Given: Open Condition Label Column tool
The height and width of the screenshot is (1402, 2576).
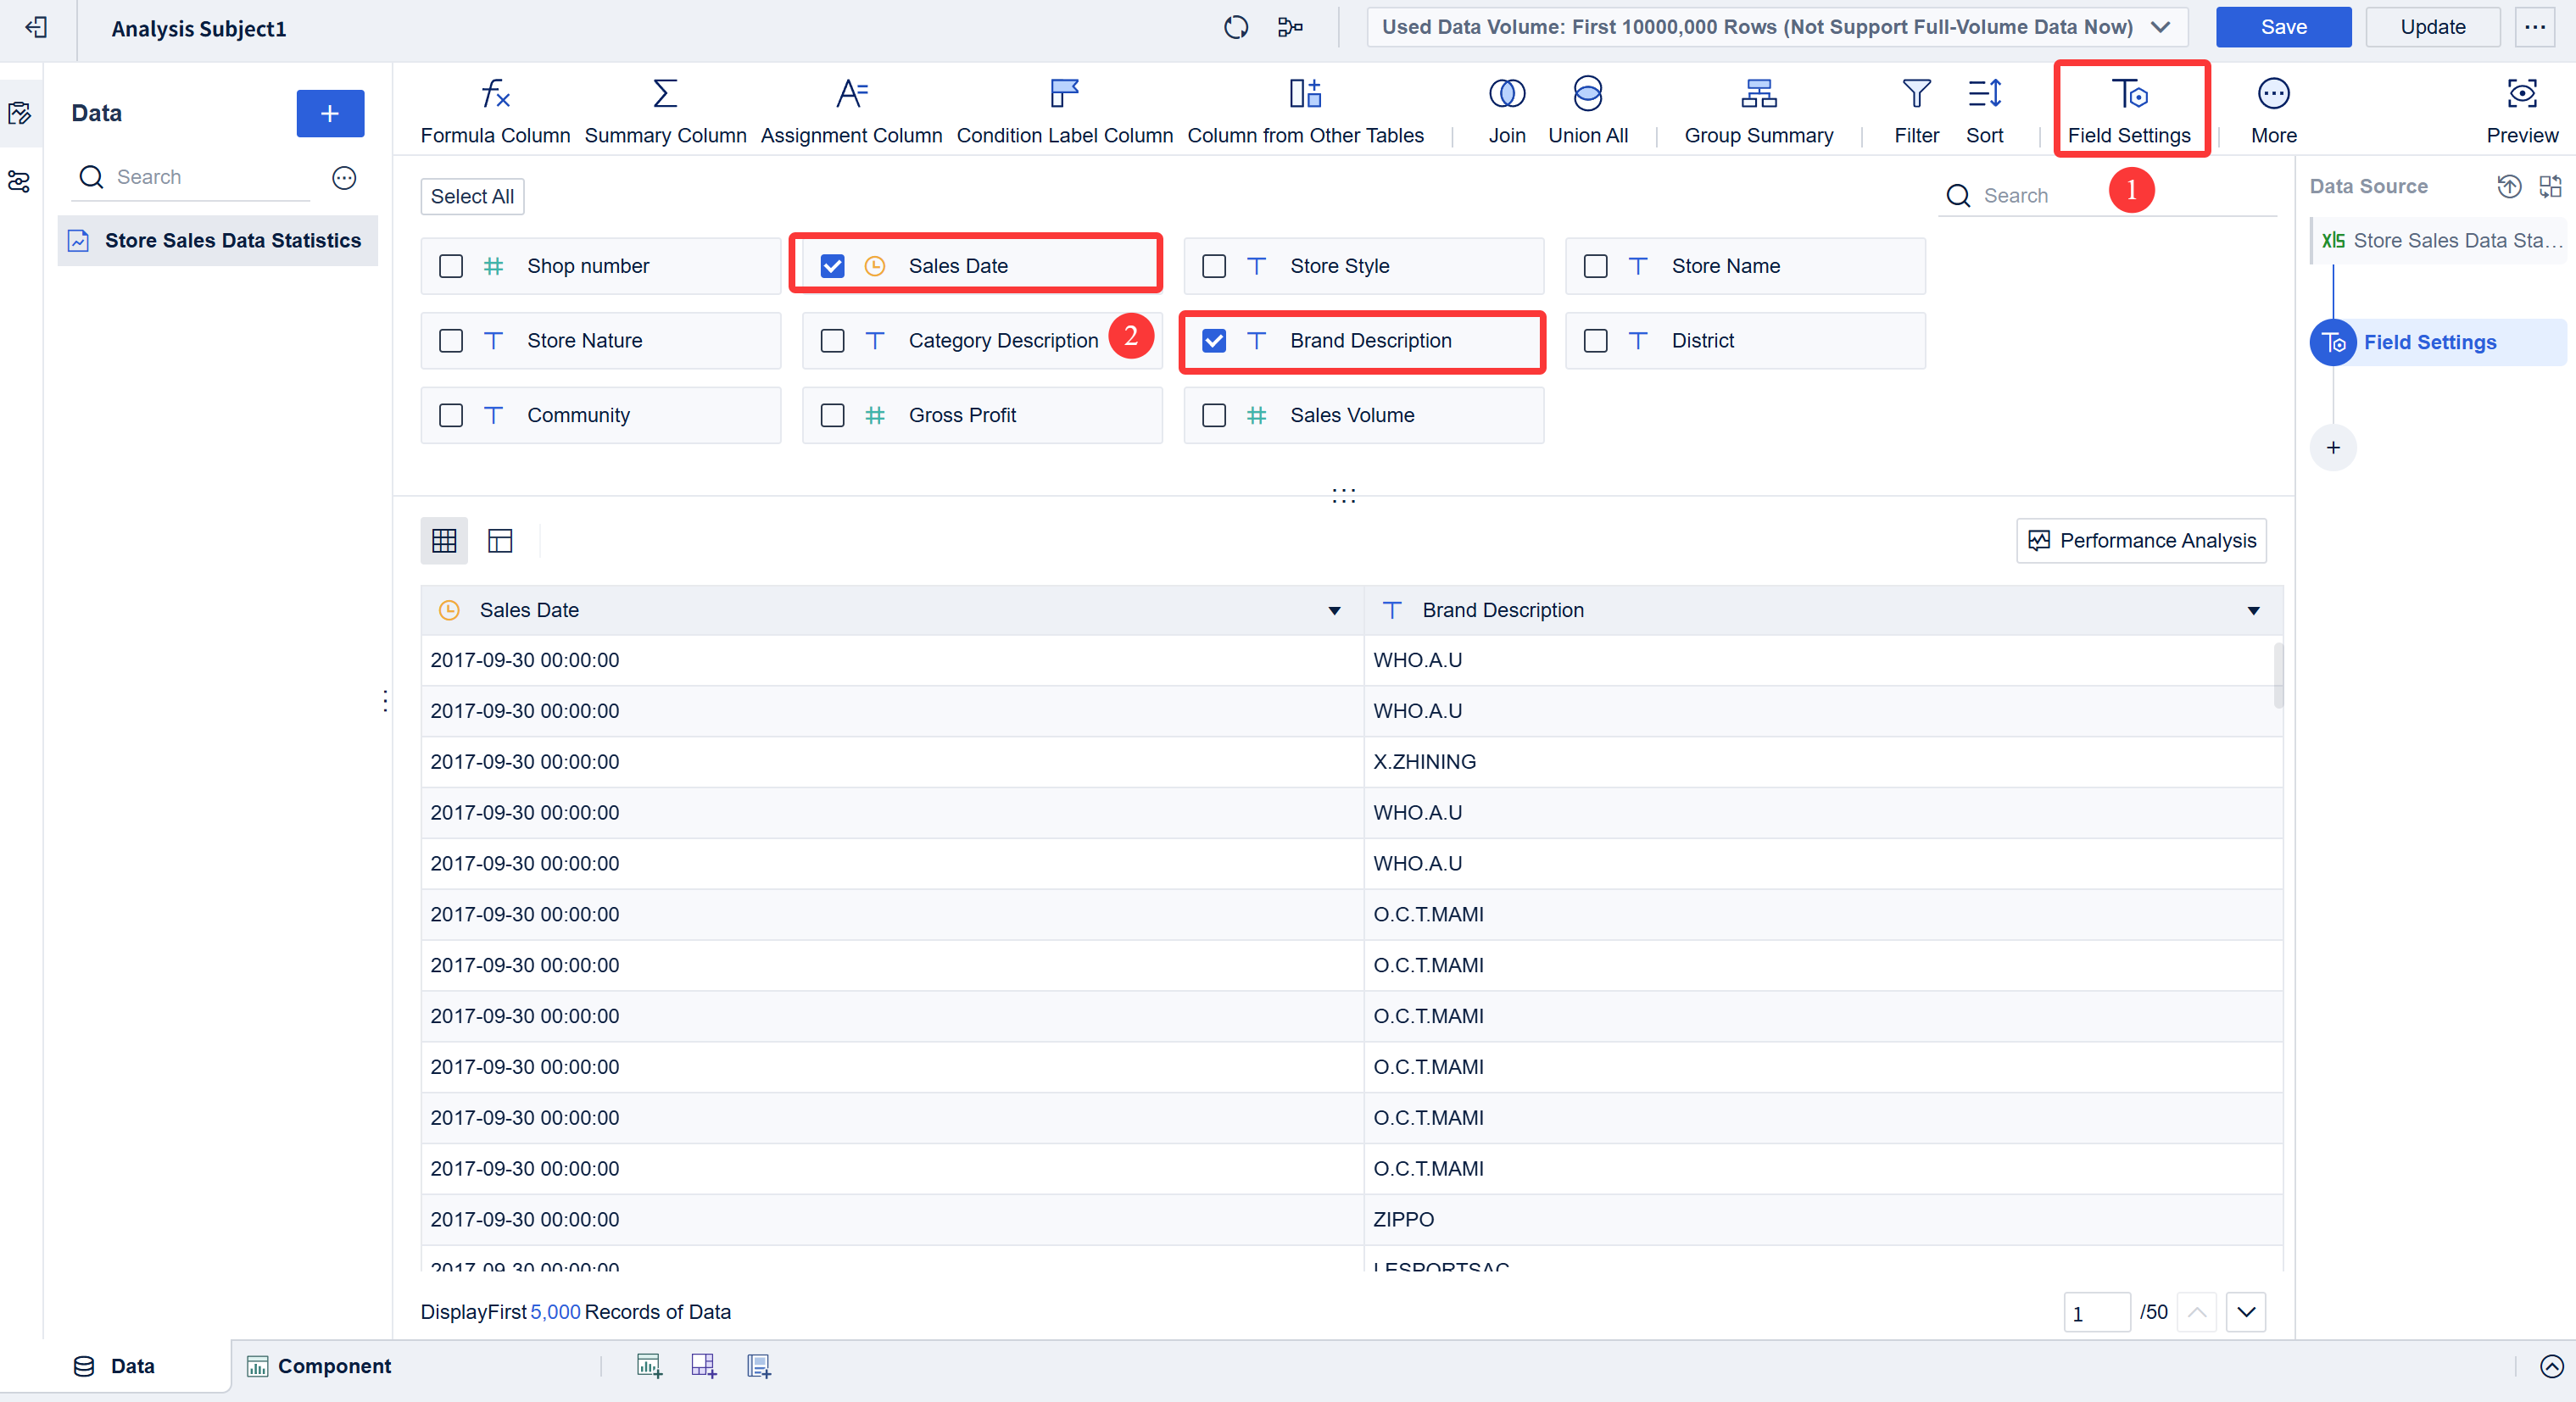Looking at the screenshot, I should pos(1064,95).
